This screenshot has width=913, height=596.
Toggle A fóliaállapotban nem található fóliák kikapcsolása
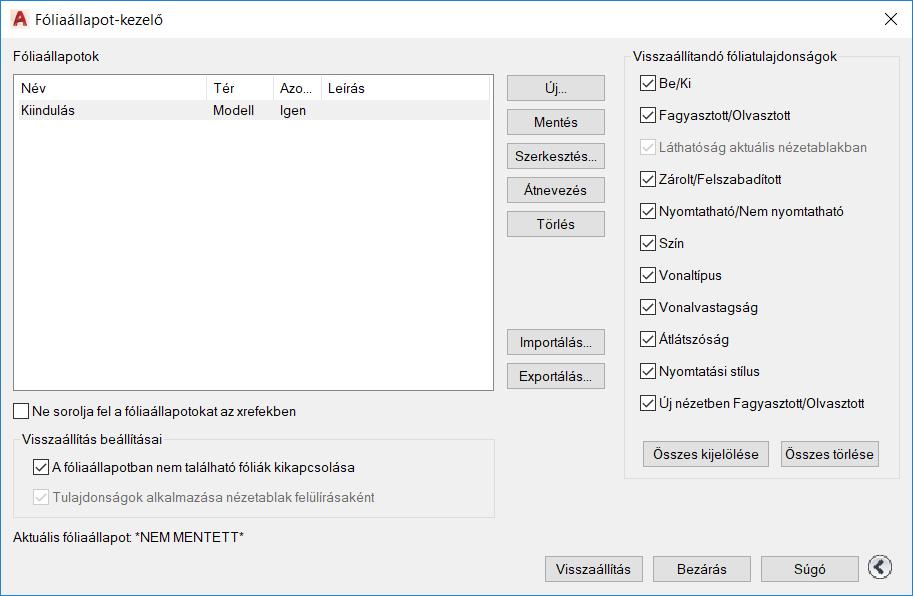[41, 467]
